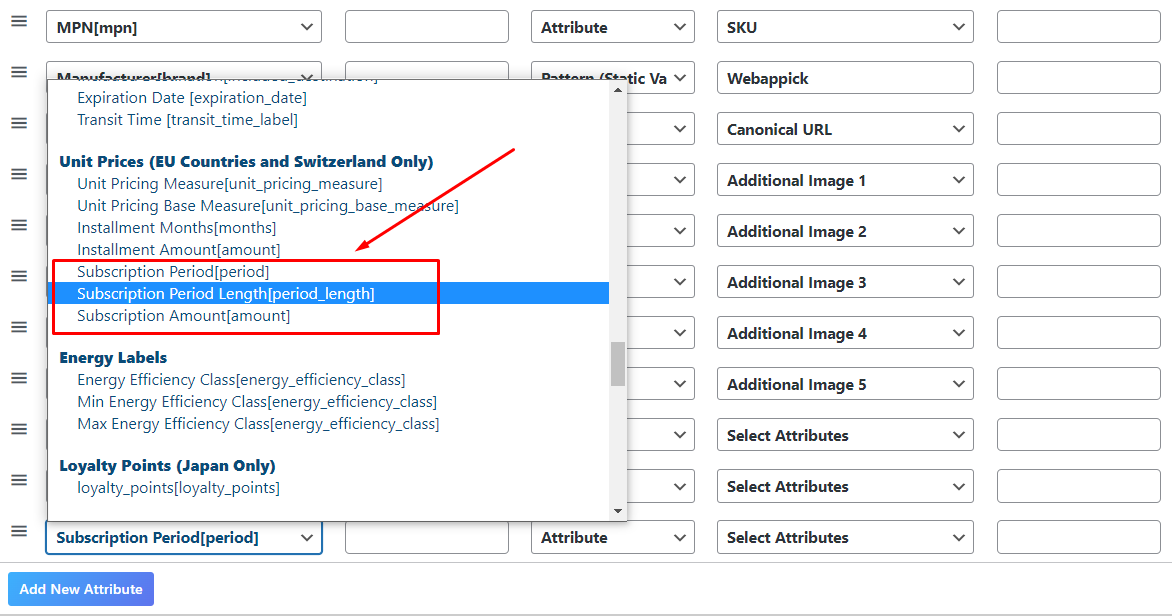This screenshot has height=616, width=1172.
Task: Click drag handle in Additional Image 3 row
Action: point(19,276)
